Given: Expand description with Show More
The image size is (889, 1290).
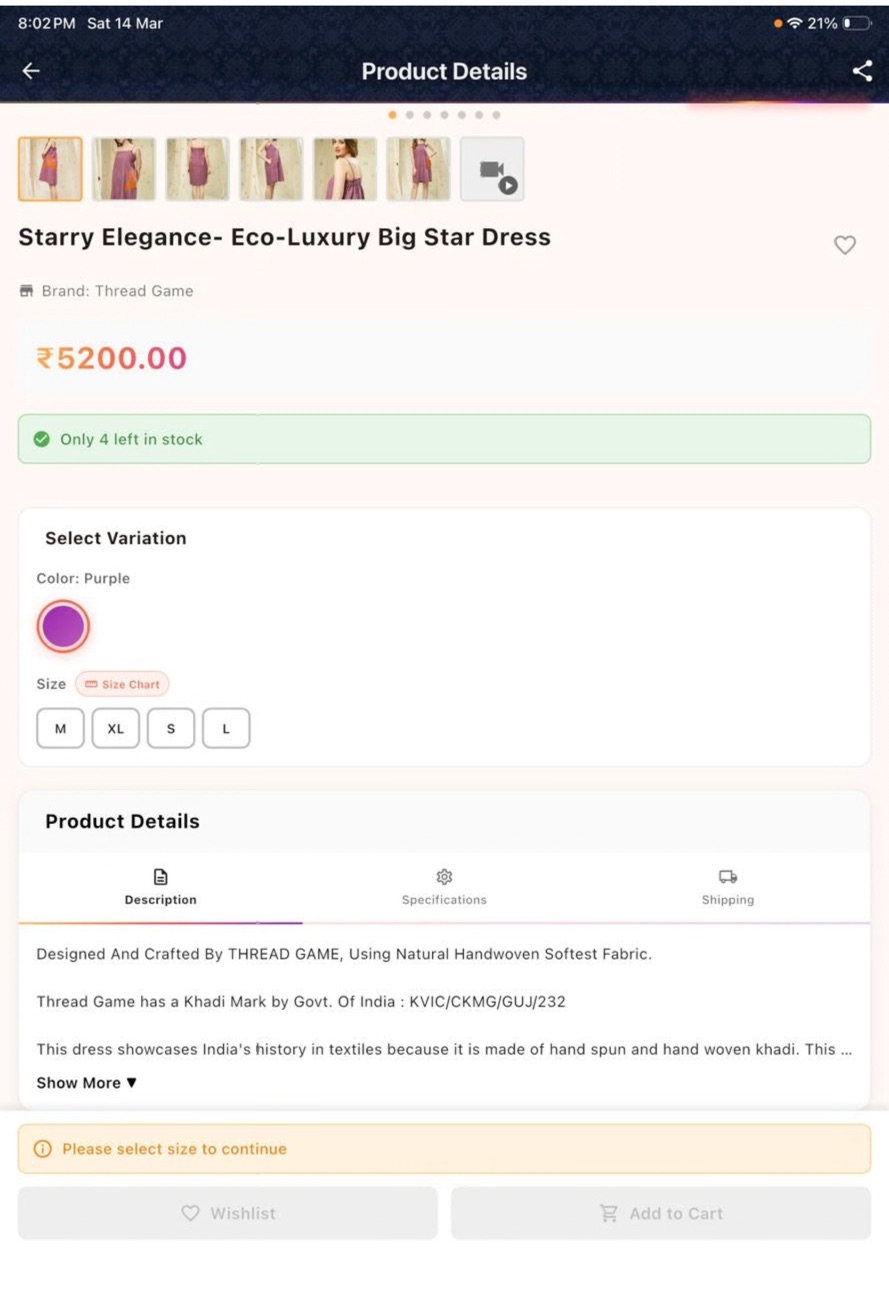Looking at the screenshot, I should (87, 1083).
